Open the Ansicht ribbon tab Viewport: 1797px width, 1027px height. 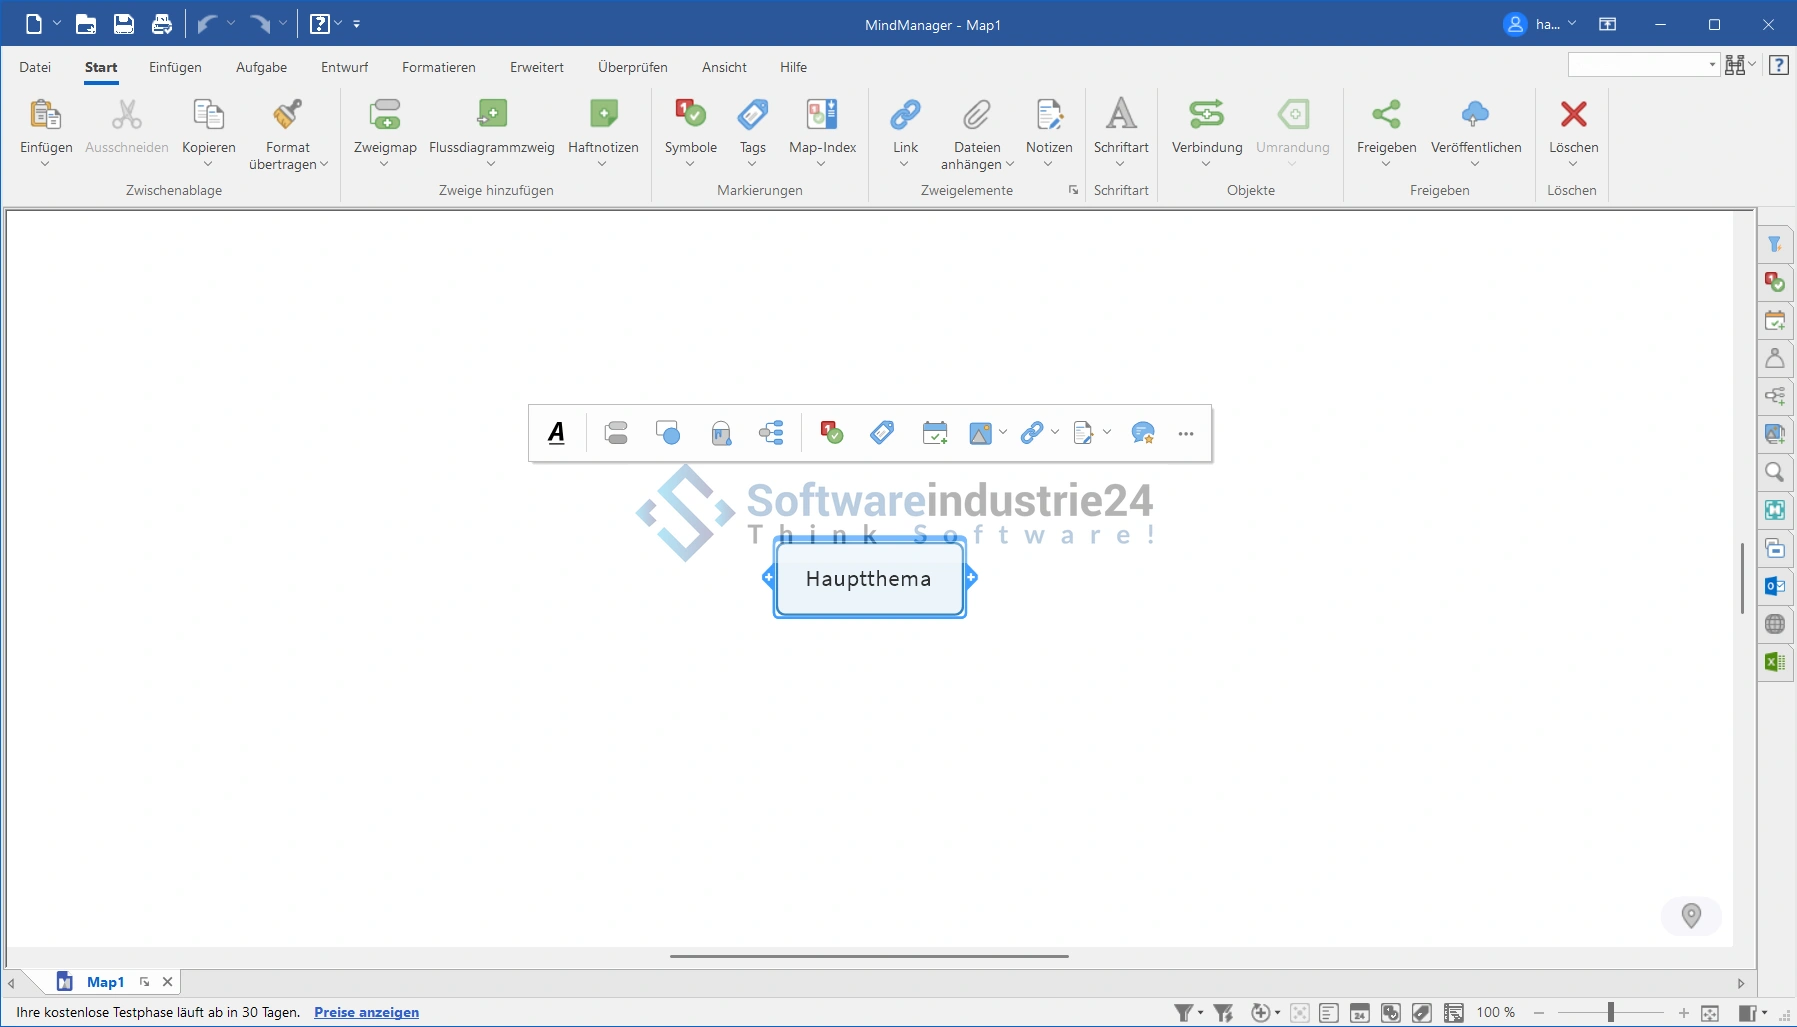coord(724,67)
